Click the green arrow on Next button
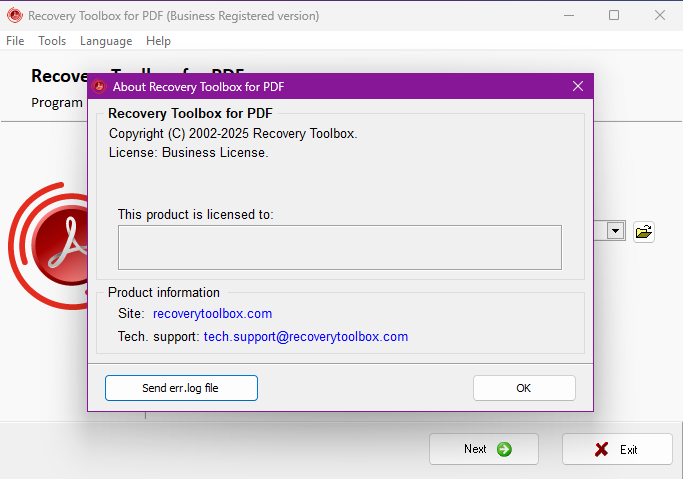Screen dimensions: 683x479 [x=504, y=449]
